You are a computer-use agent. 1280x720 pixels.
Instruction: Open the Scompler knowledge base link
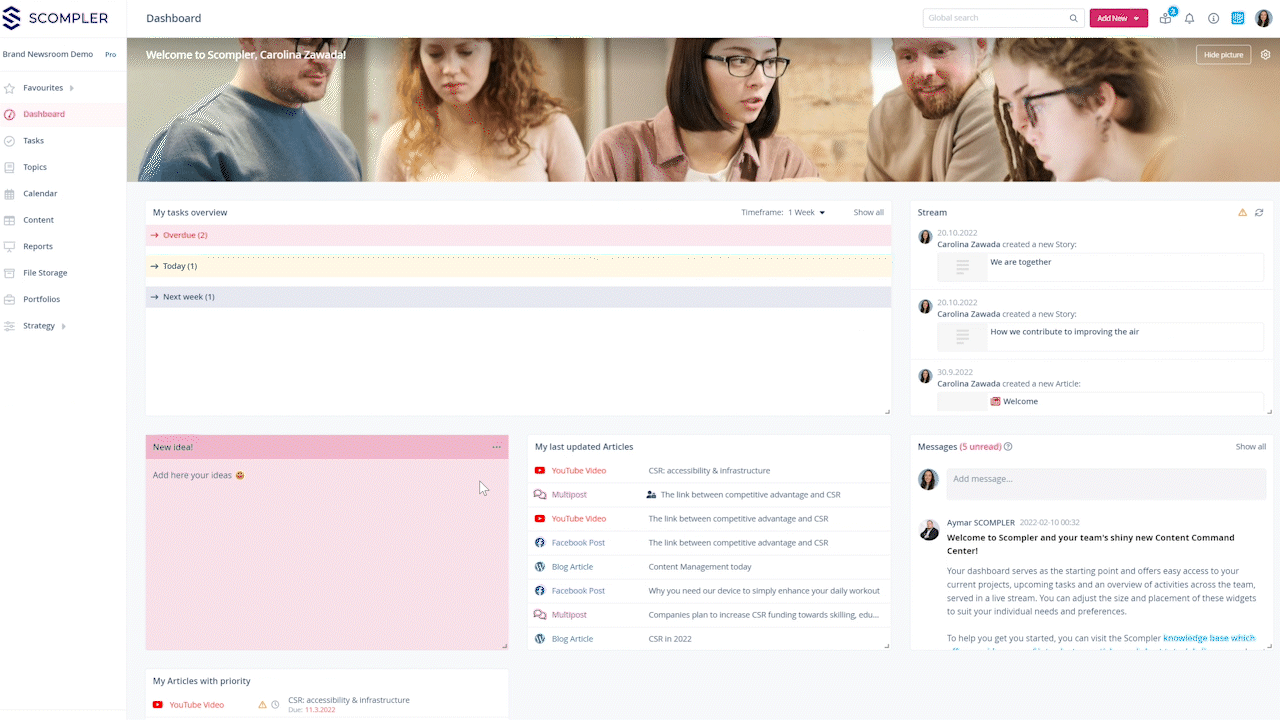pyautogui.click(x=1208, y=638)
